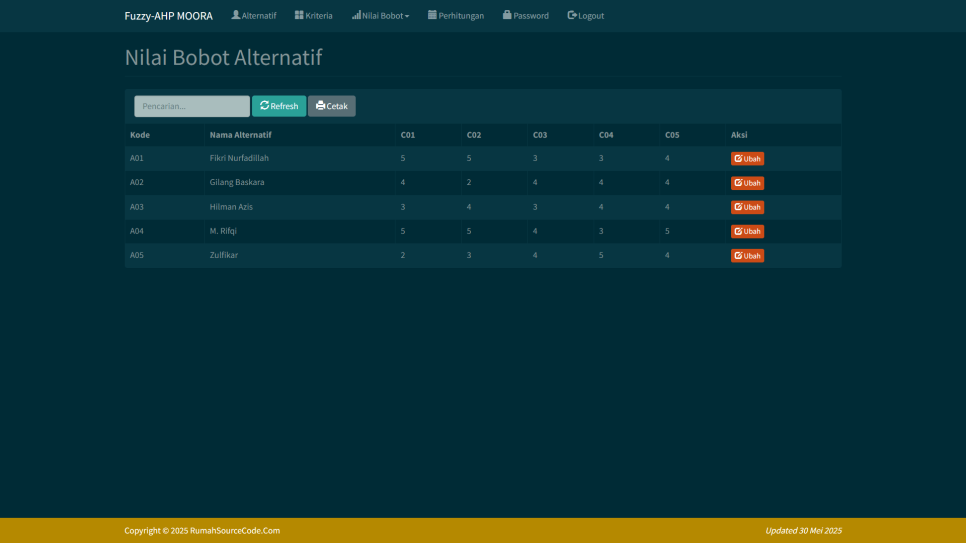
Task: Open the Kriteria menu item
Action: pos(319,16)
